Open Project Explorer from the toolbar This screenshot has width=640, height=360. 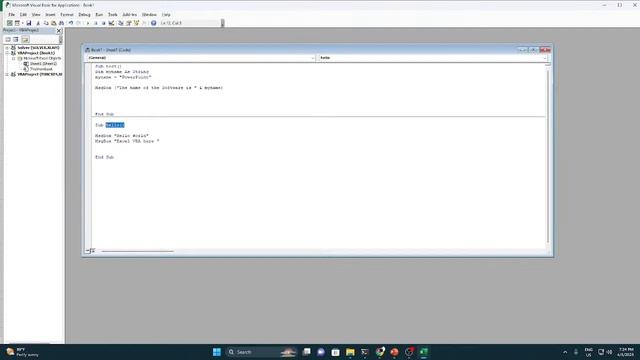click(x=121, y=23)
